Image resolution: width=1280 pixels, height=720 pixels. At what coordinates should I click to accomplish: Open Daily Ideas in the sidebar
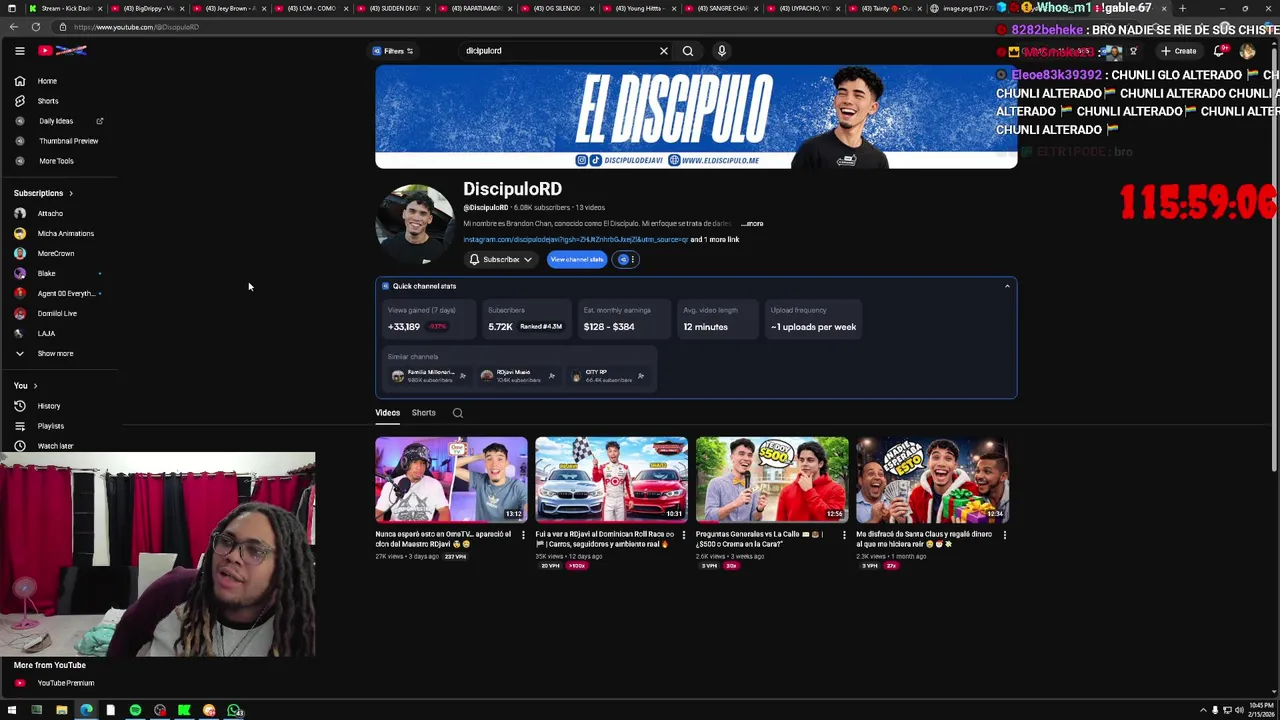[x=57, y=121]
